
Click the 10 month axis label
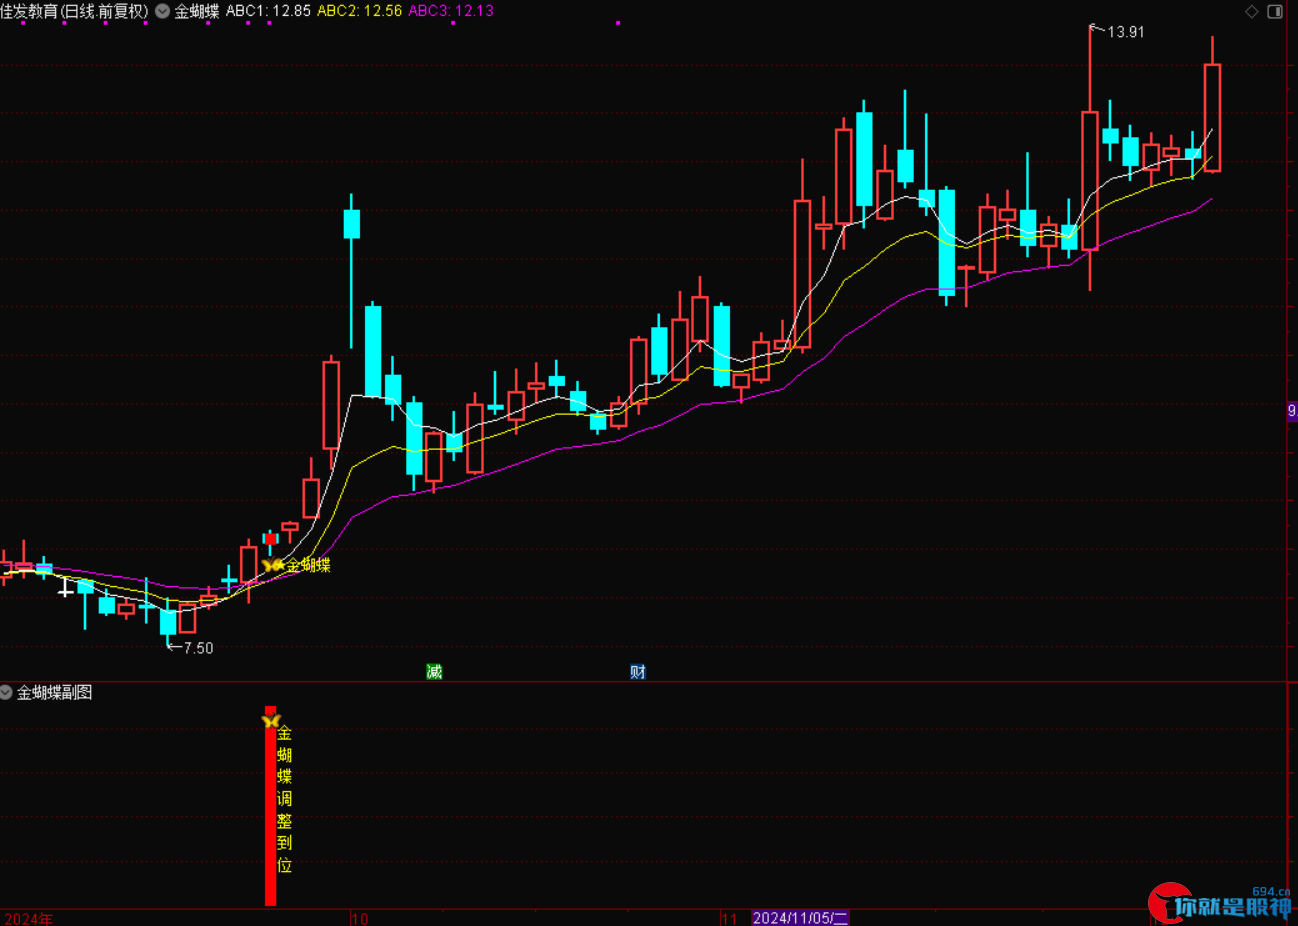coord(360,918)
